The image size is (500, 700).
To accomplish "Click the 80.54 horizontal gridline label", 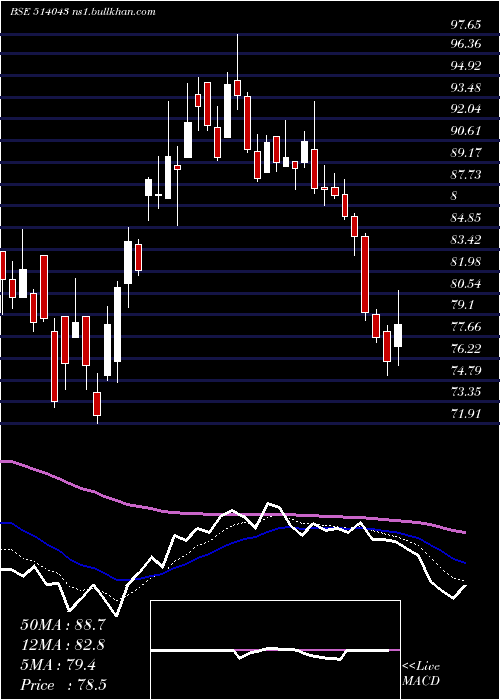I will tap(466, 283).
